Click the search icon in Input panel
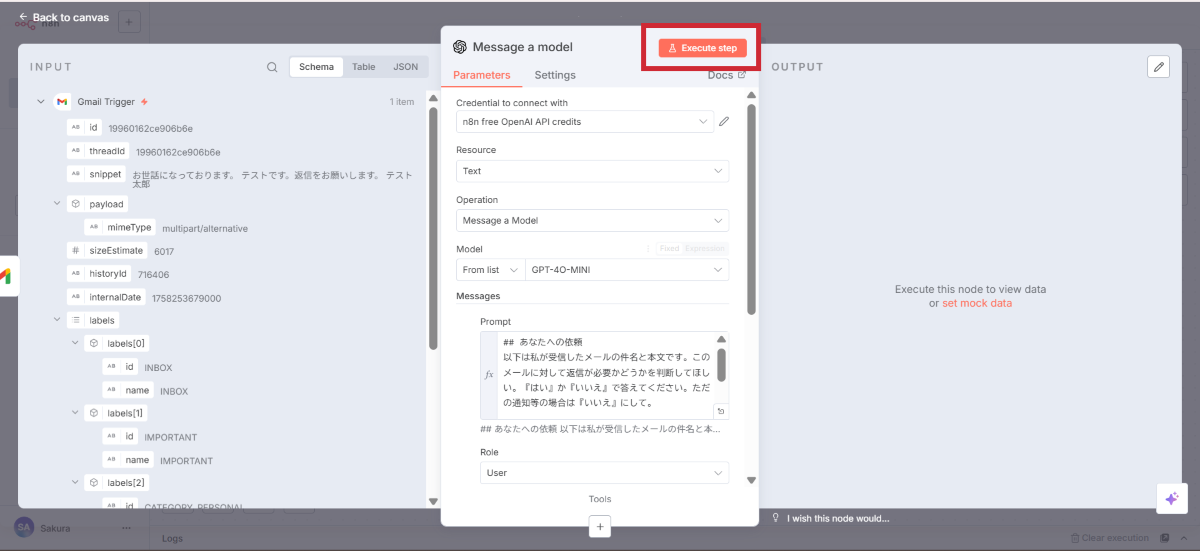1200x551 pixels. [272, 67]
